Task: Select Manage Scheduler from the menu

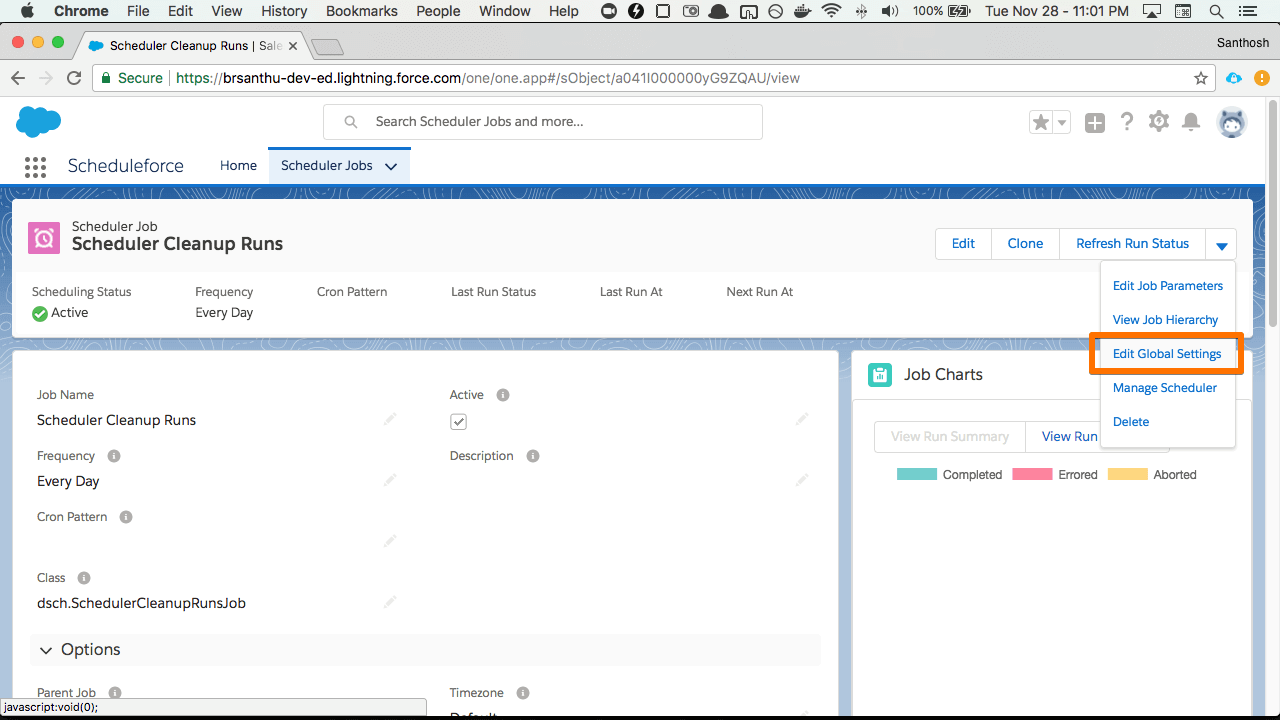Action: [x=1164, y=388]
